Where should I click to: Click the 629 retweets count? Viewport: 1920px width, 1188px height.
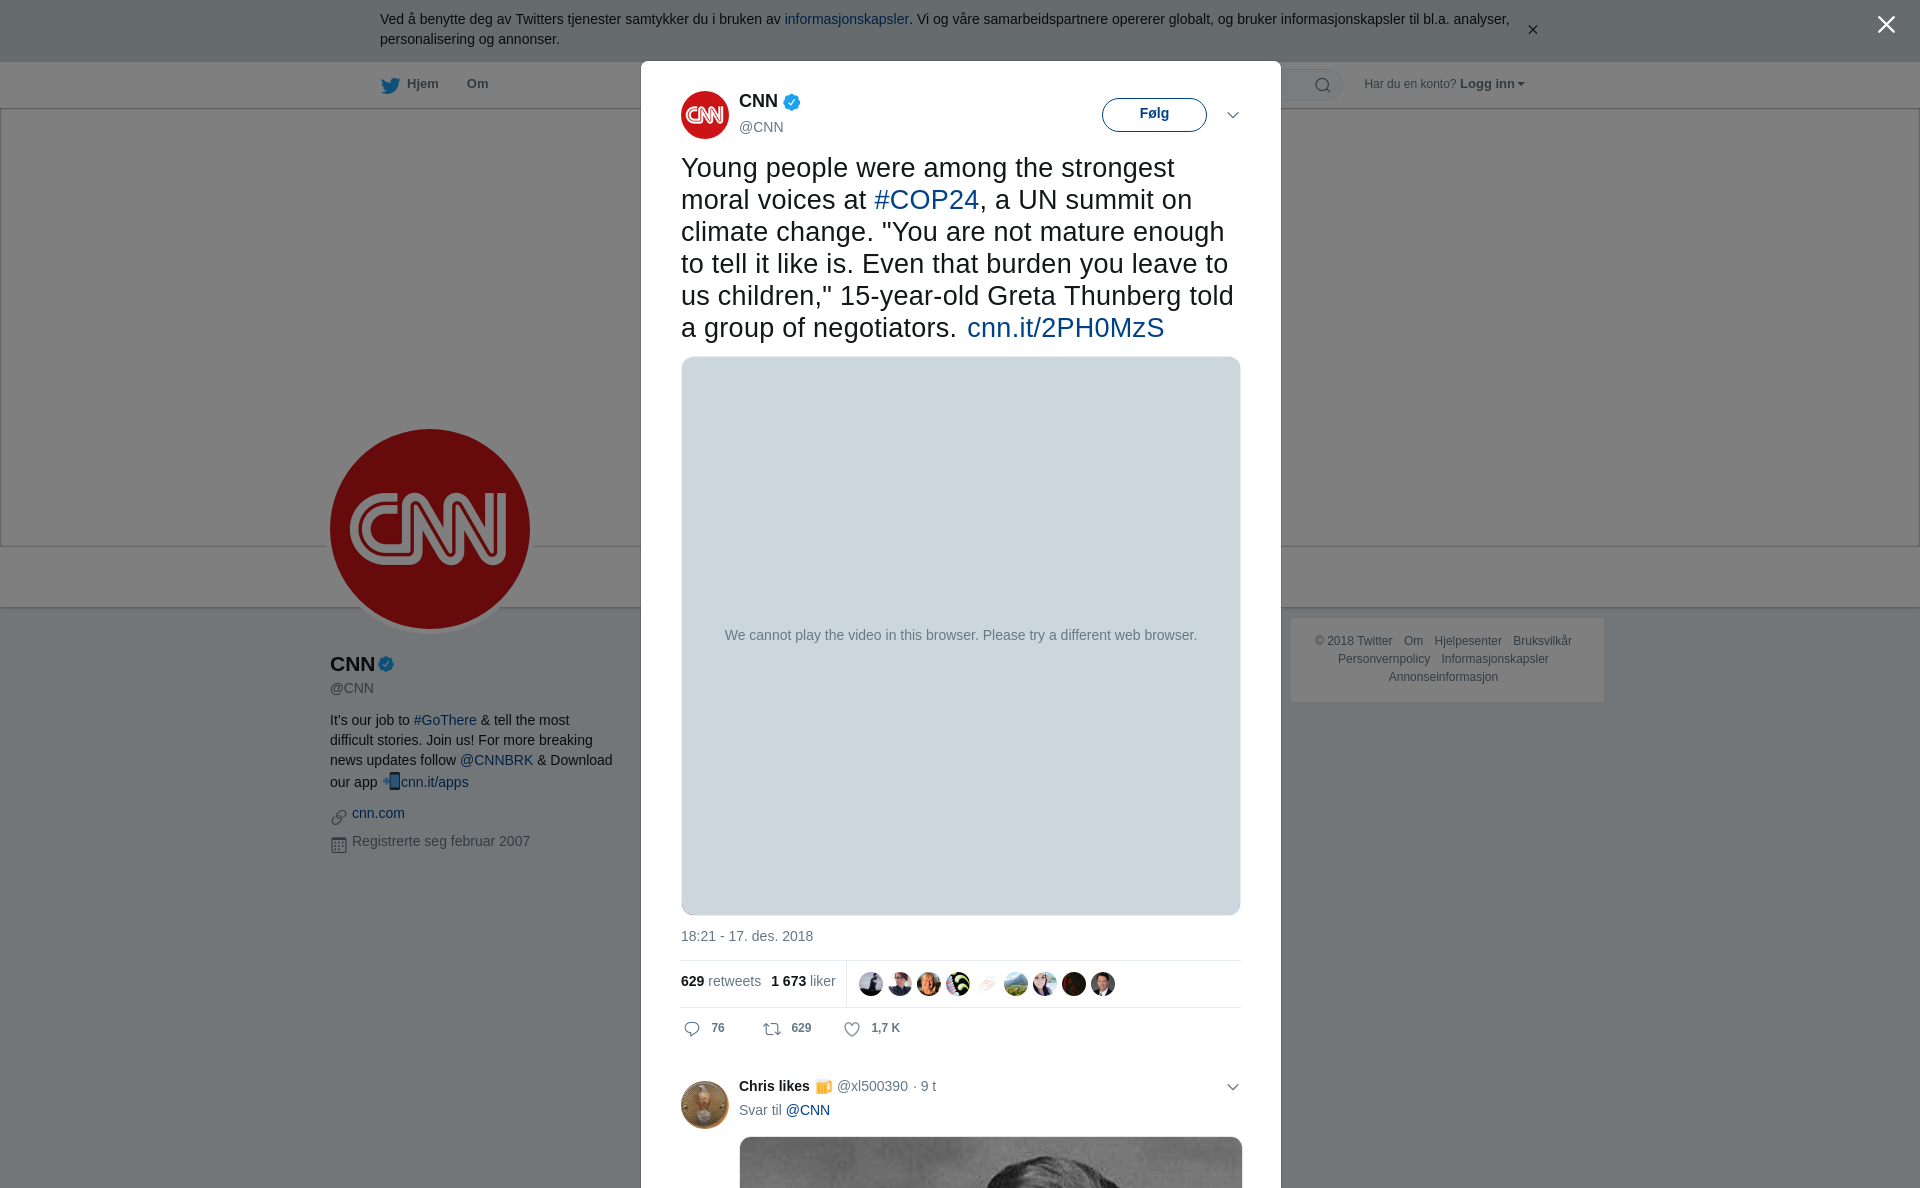tap(721, 981)
